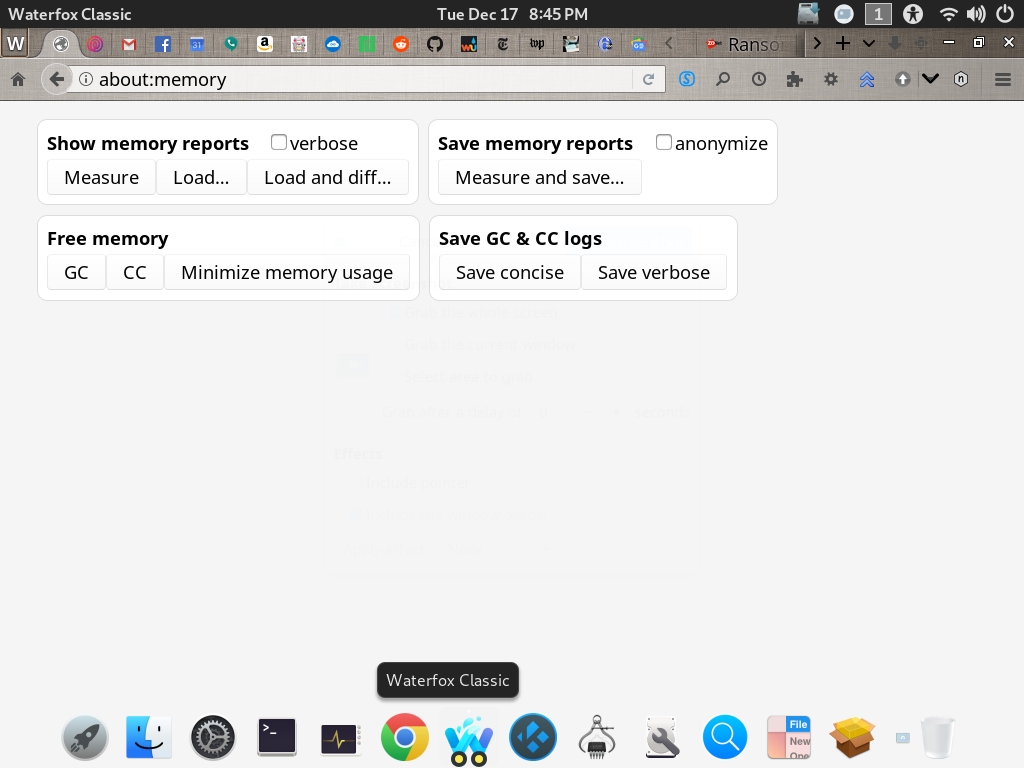Enable the verbose checkbox

[x=278, y=142]
